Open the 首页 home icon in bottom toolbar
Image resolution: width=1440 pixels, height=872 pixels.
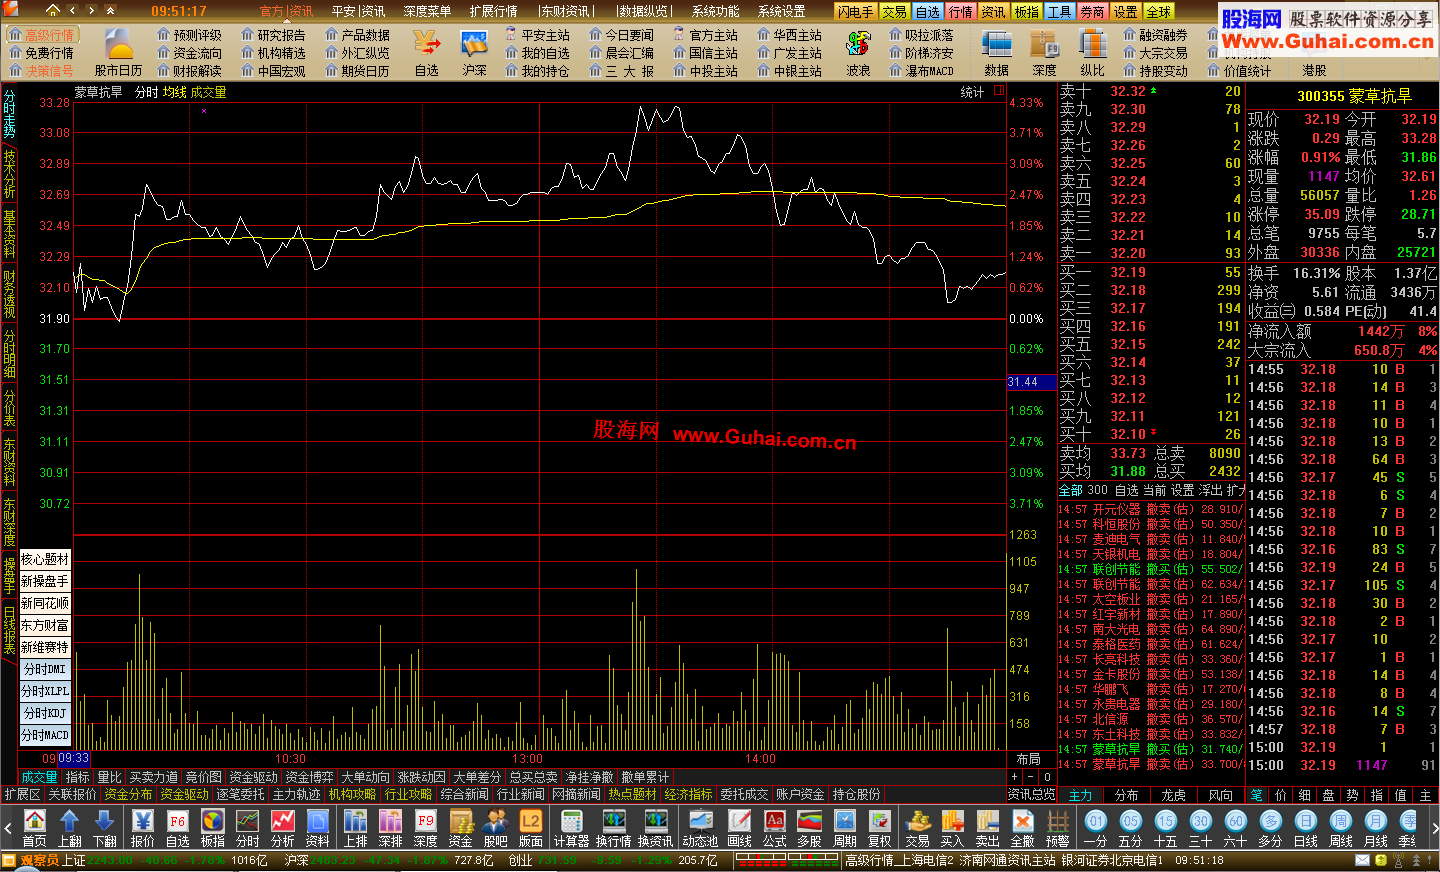click(x=35, y=828)
